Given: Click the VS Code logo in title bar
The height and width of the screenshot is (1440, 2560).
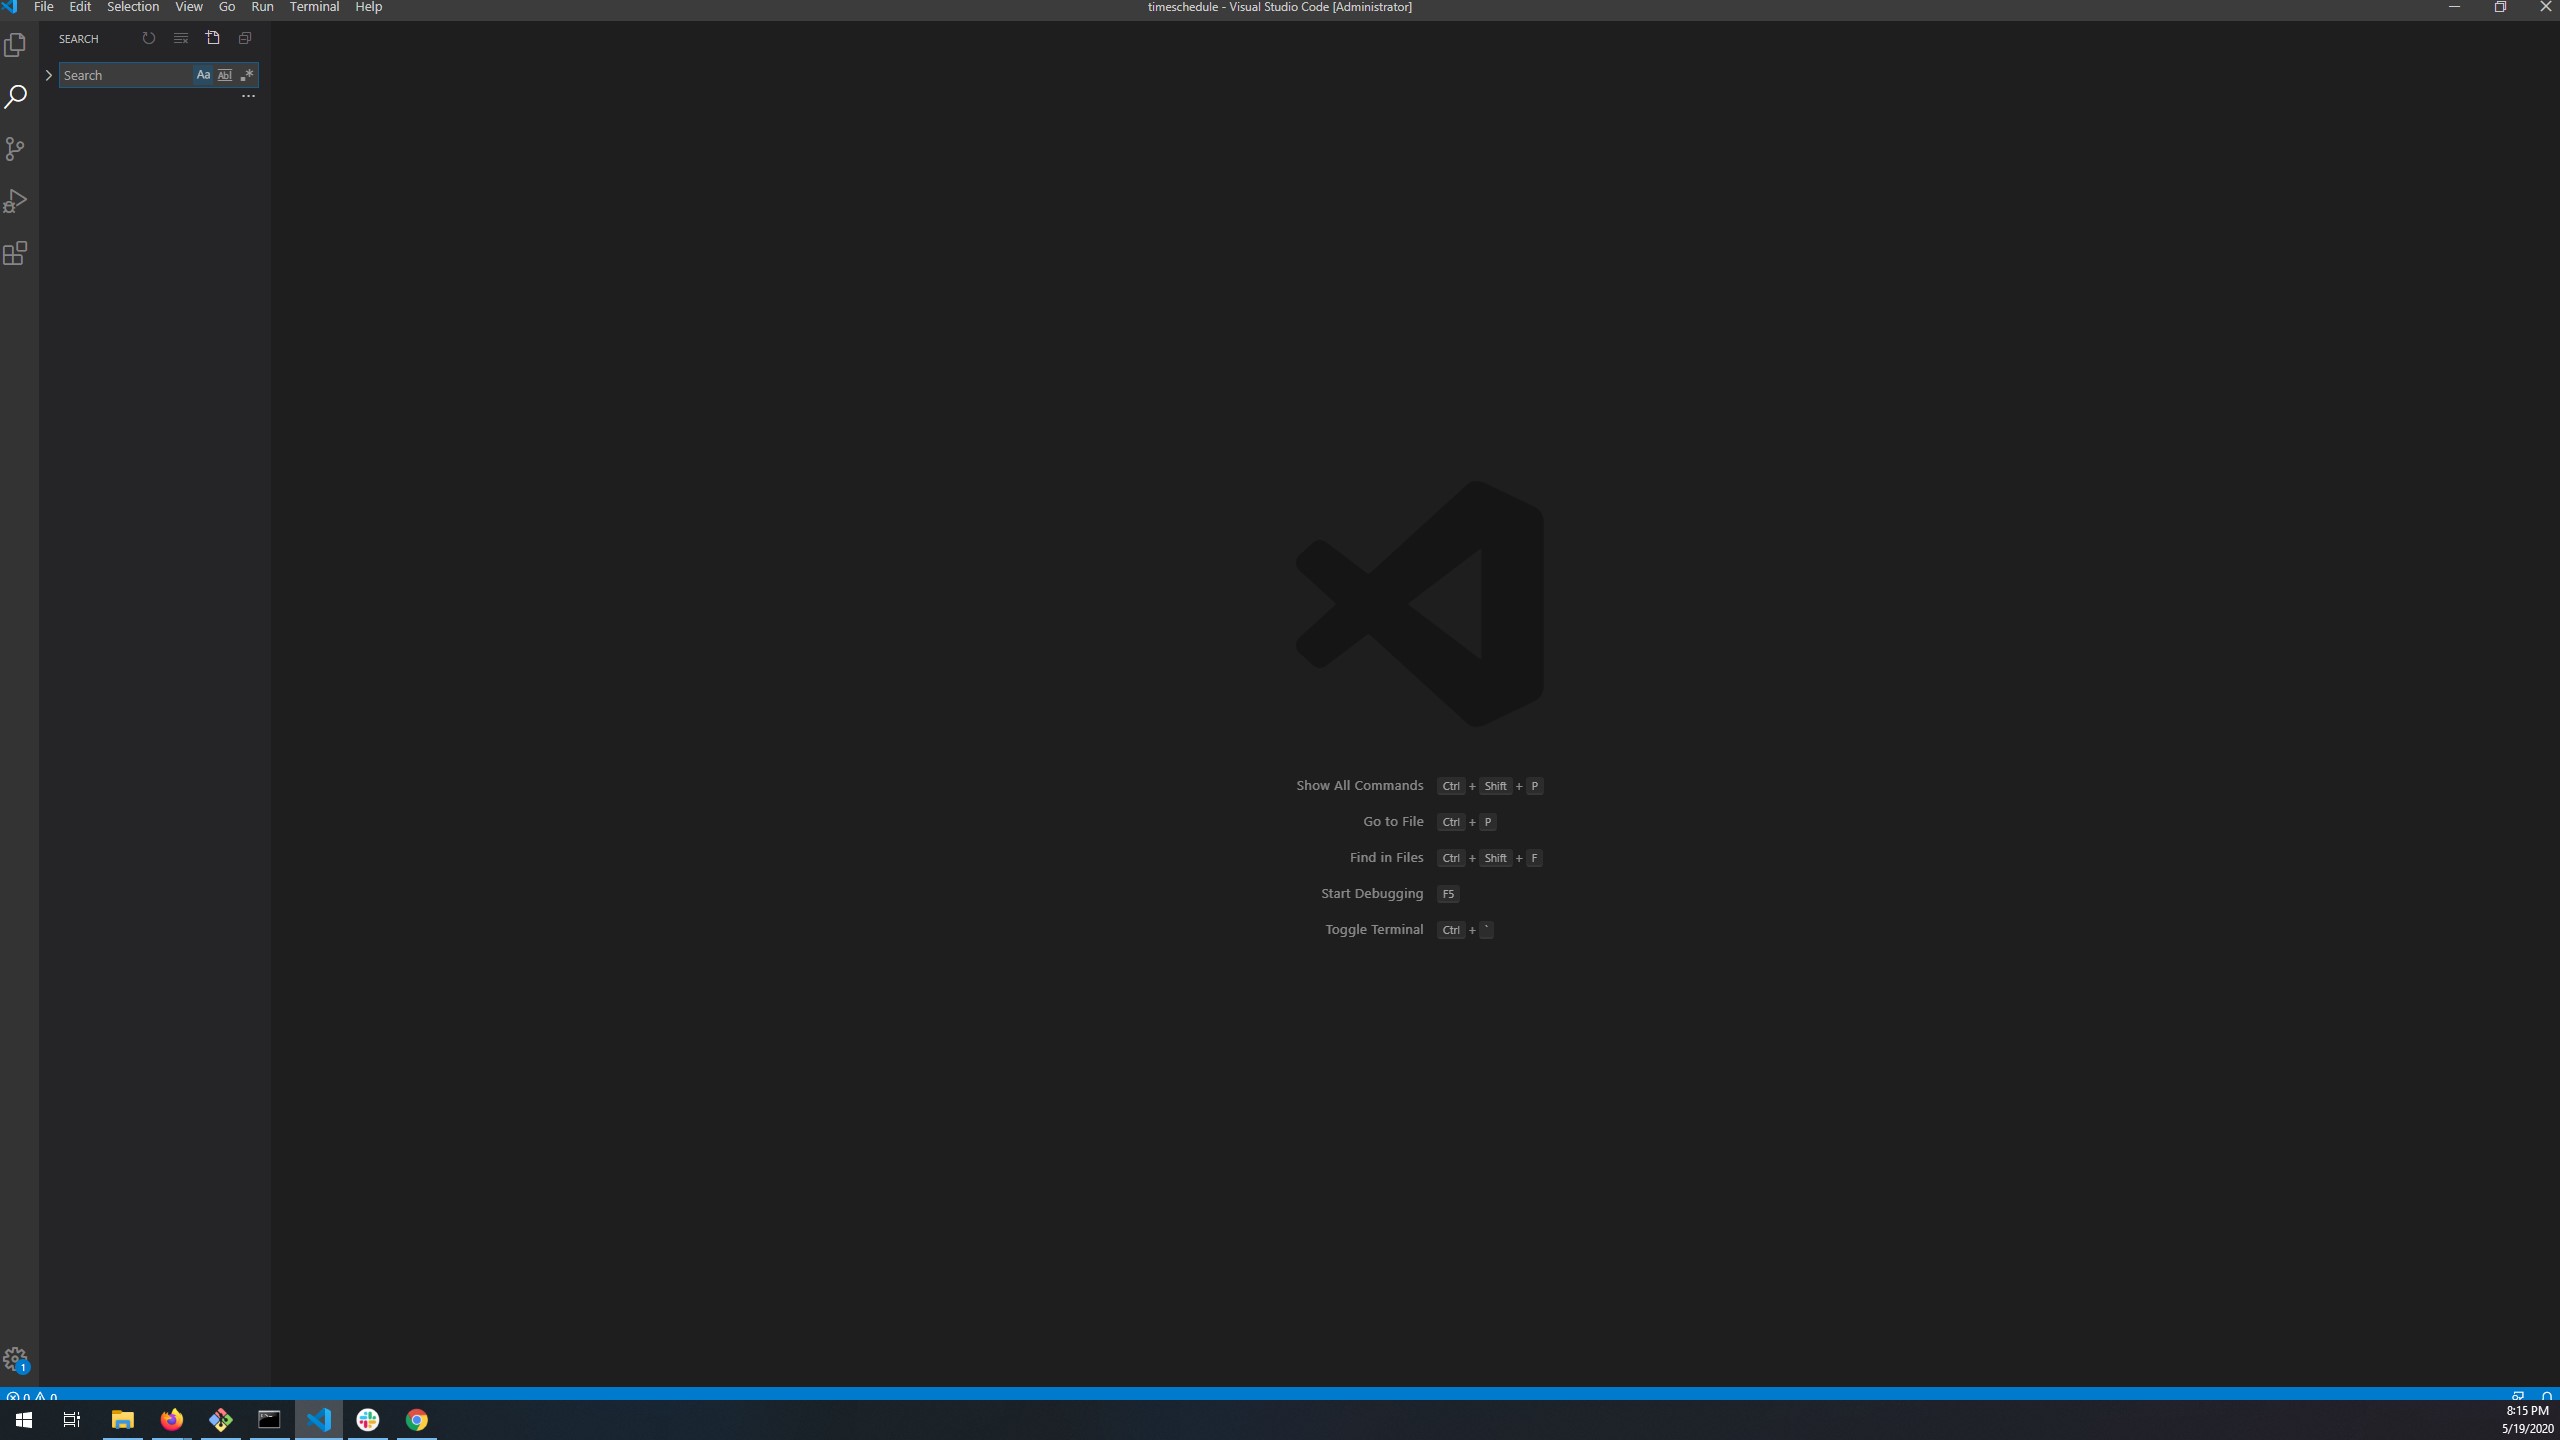Looking at the screenshot, I should [x=10, y=7].
